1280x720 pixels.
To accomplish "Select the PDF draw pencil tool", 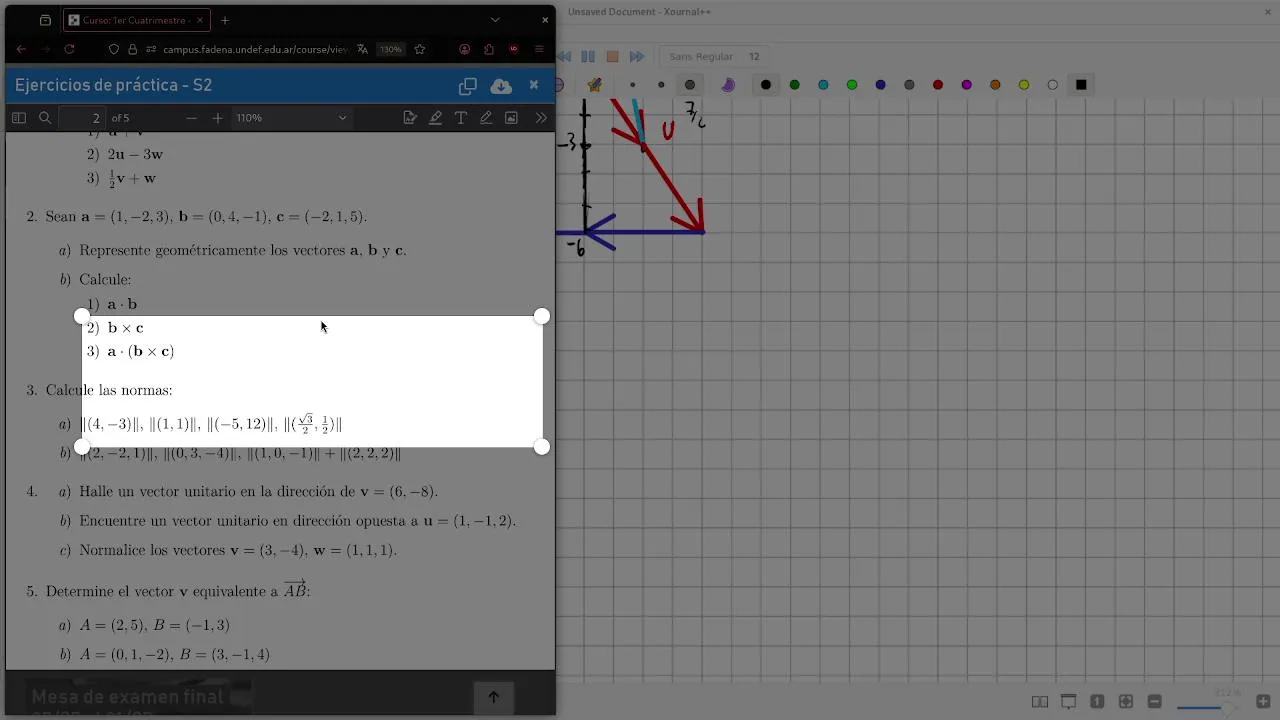I will [486, 118].
